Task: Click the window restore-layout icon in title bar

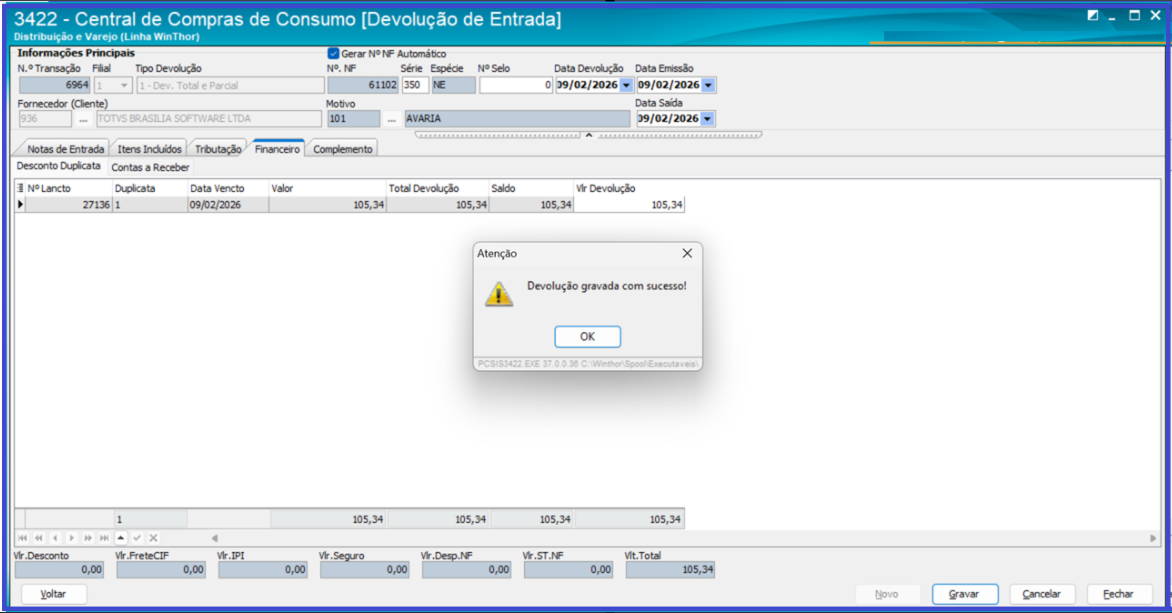Action: tap(1093, 15)
